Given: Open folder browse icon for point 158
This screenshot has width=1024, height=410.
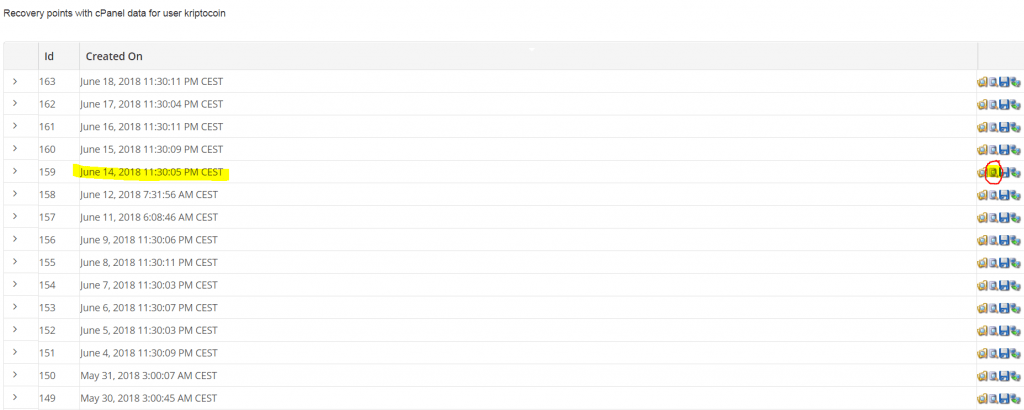Looking at the screenshot, I should 982,195.
